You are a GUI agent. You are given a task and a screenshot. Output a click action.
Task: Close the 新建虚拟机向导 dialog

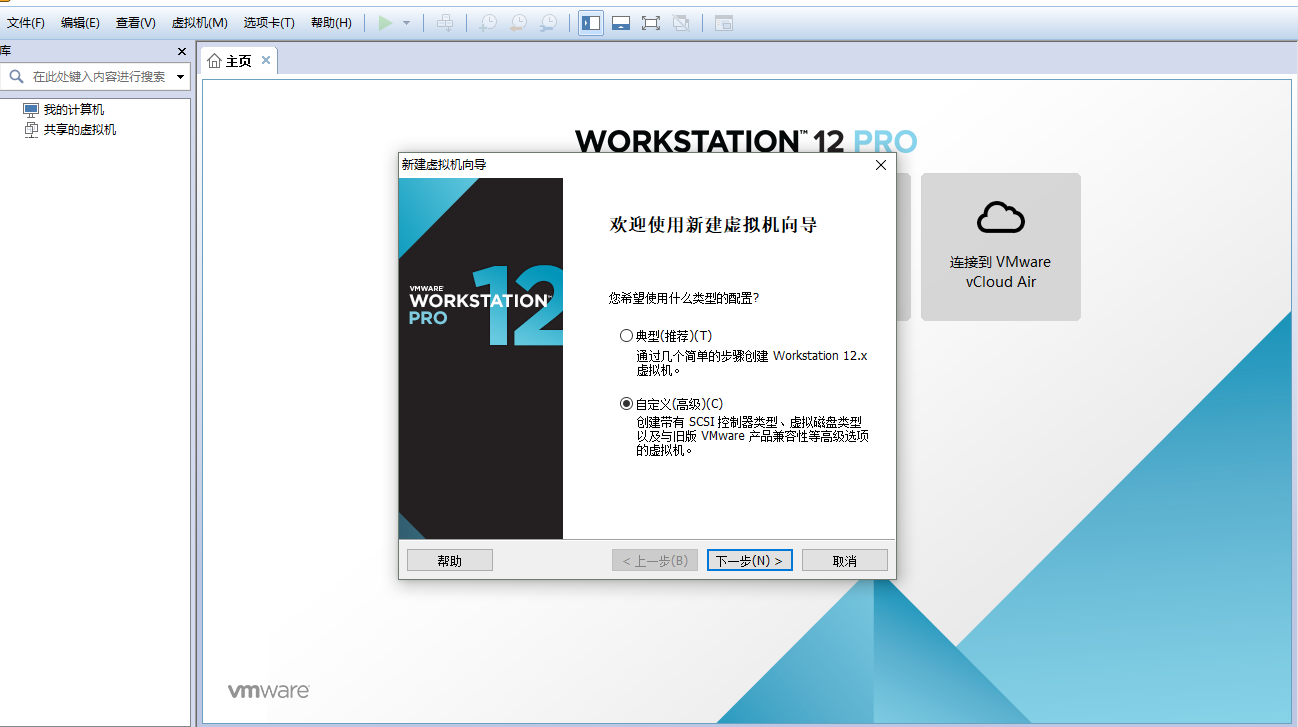tap(880, 165)
